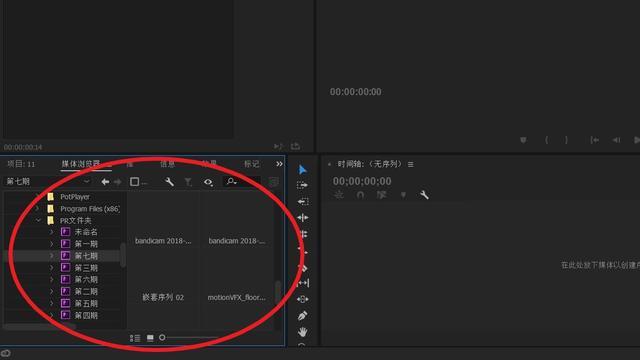This screenshot has height=360, width=640.
Task: Select the Pen tool
Action: (x=302, y=316)
